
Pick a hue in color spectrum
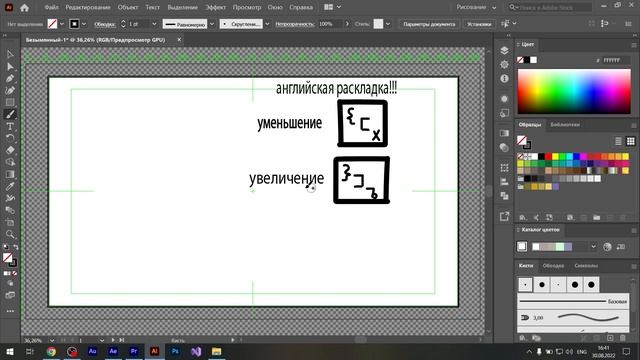click(x=574, y=91)
